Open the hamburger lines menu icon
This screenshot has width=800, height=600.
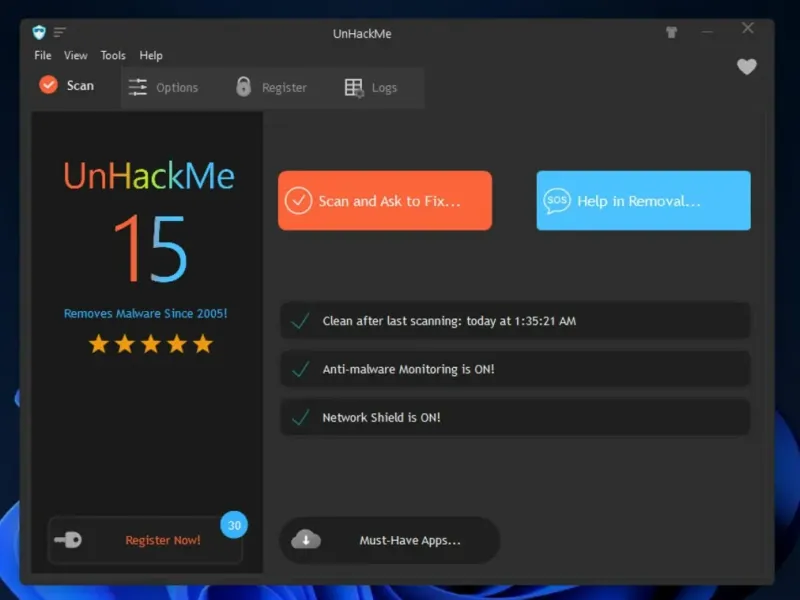tap(60, 32)
